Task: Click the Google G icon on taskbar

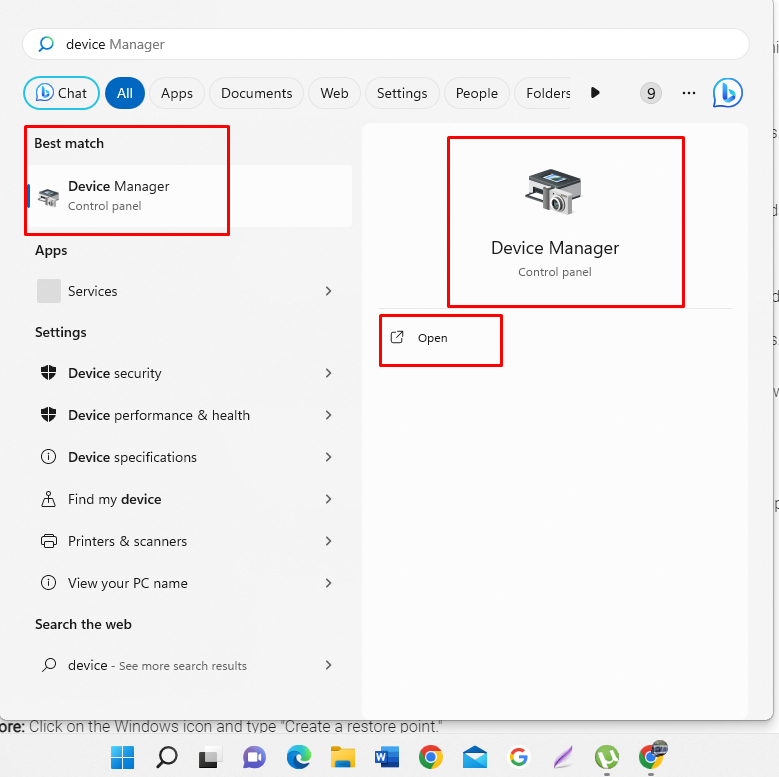Action: (519, 757)
